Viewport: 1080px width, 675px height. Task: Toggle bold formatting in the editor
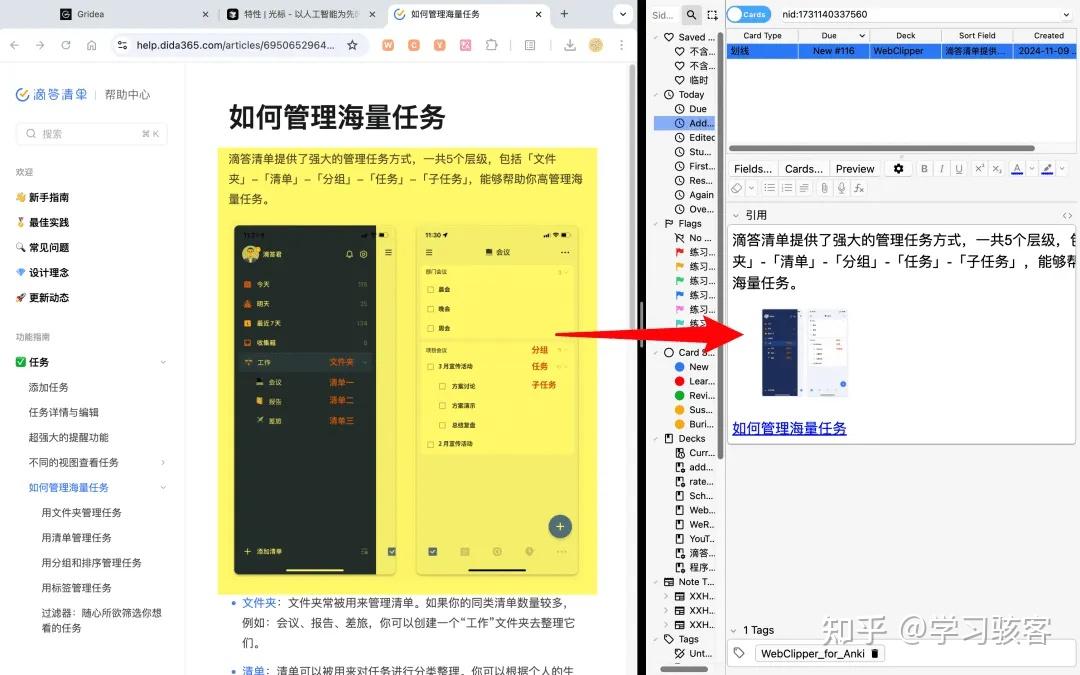924,169
